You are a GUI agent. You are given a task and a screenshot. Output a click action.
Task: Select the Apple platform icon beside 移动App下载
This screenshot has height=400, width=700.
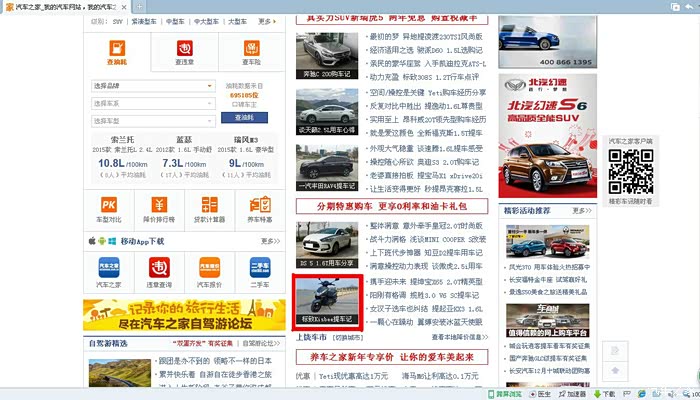(92, 241)
